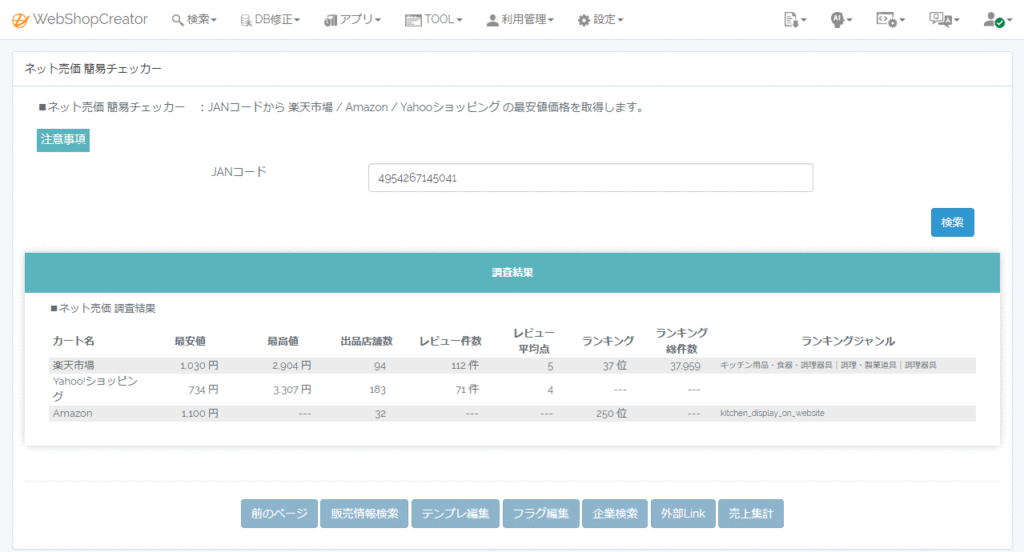1024x552 pixels.
Task: Open the 設定 menu
Action: (x=600, y=20)
